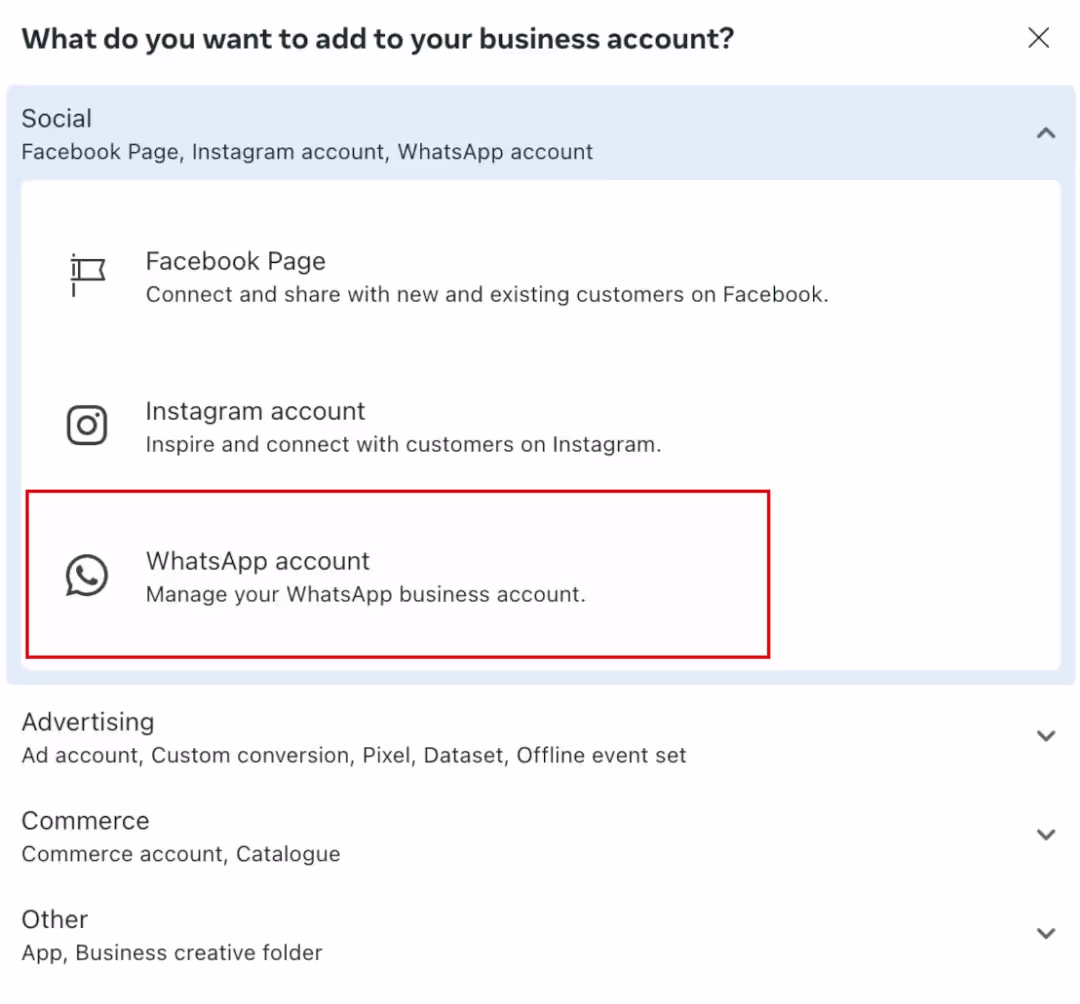Viewport: 1080px width, 1004px height.
Task: Close the add to business account dialog
Action: (1038, 38)
